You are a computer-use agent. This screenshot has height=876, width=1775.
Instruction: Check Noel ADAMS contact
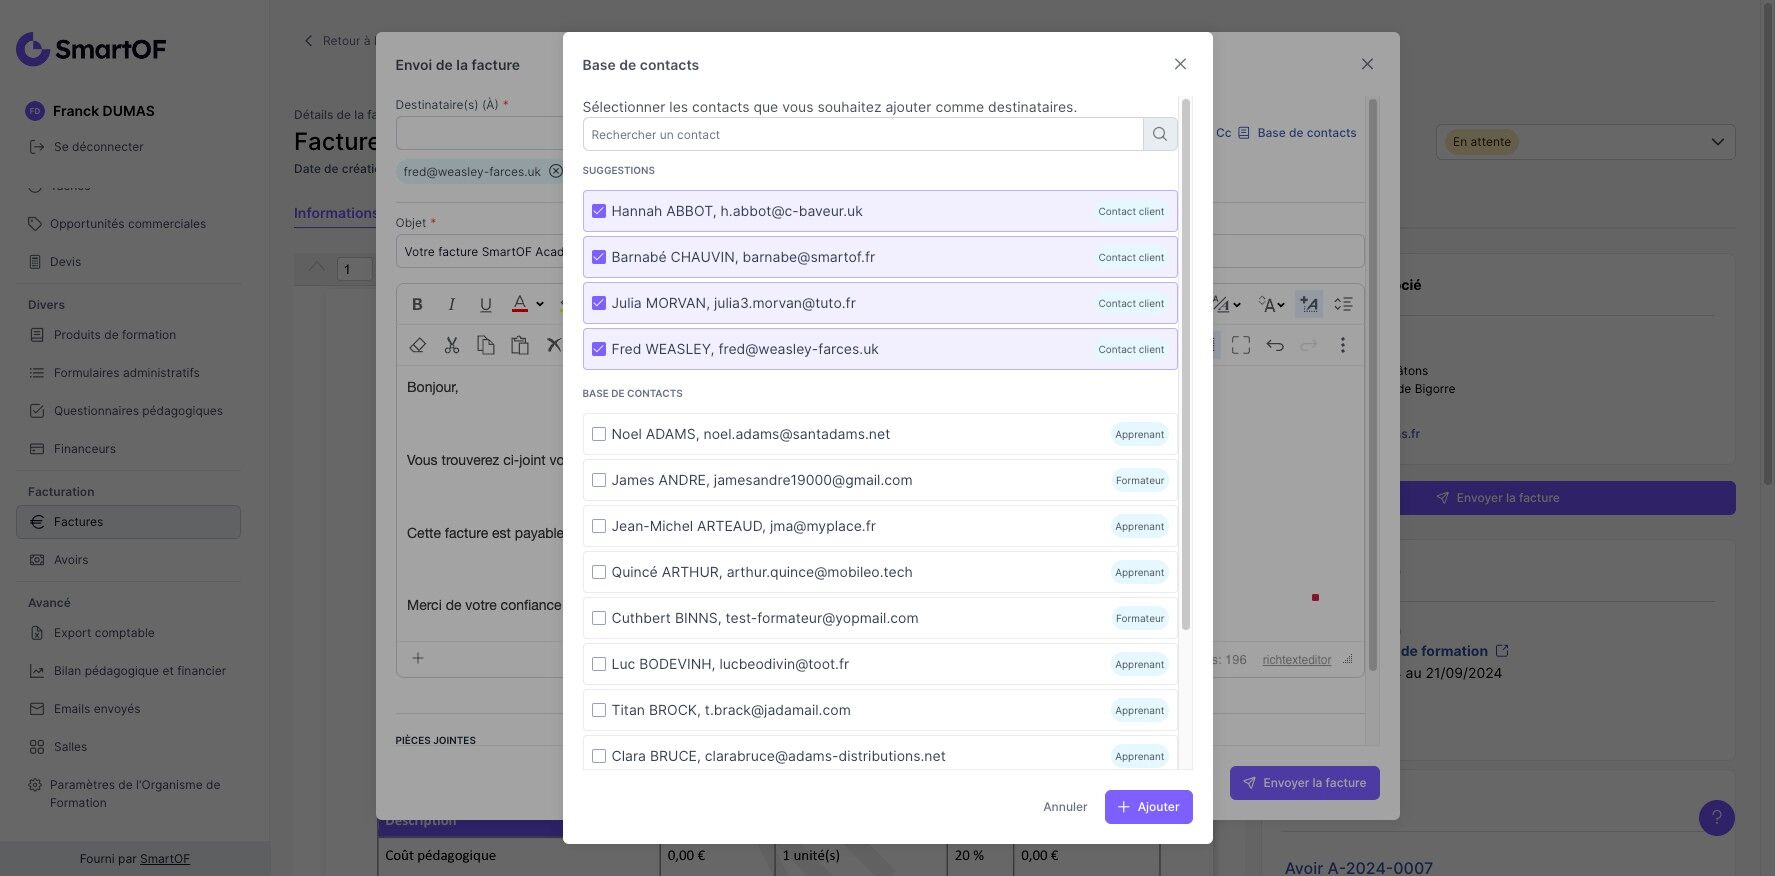[x=599, y=434]
